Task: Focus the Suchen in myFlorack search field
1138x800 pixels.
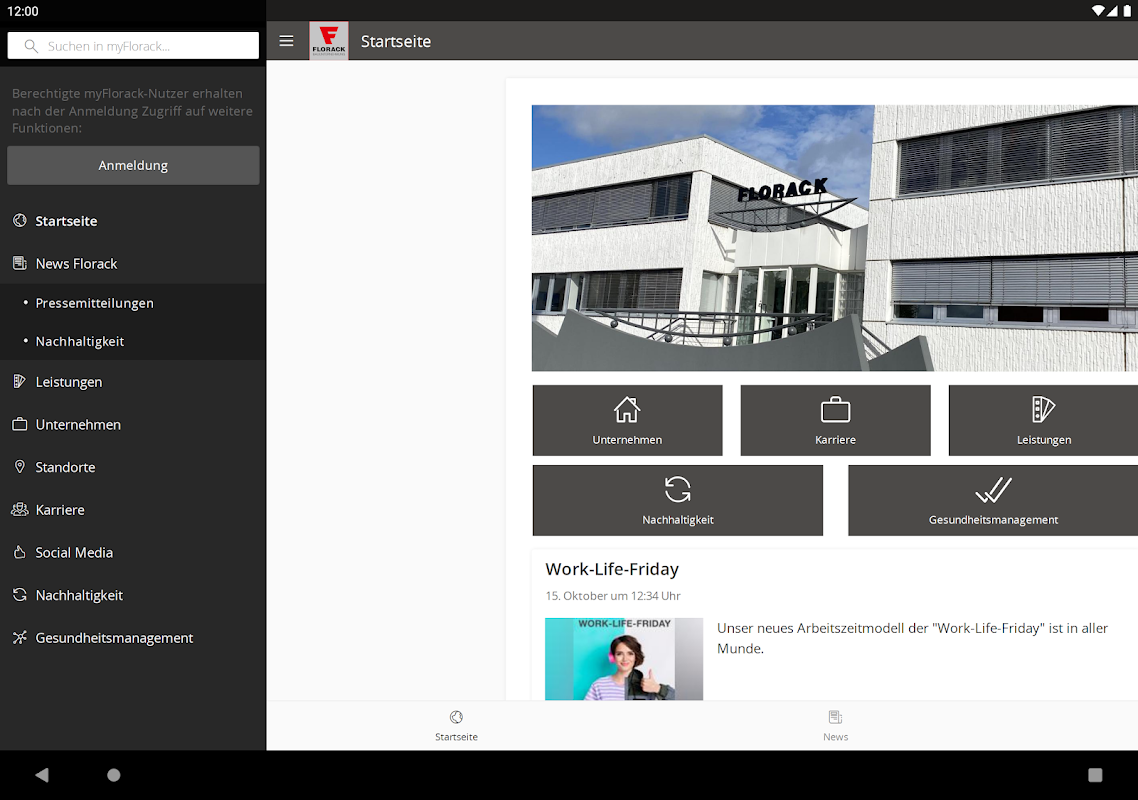Action: [x=134, y=46]
